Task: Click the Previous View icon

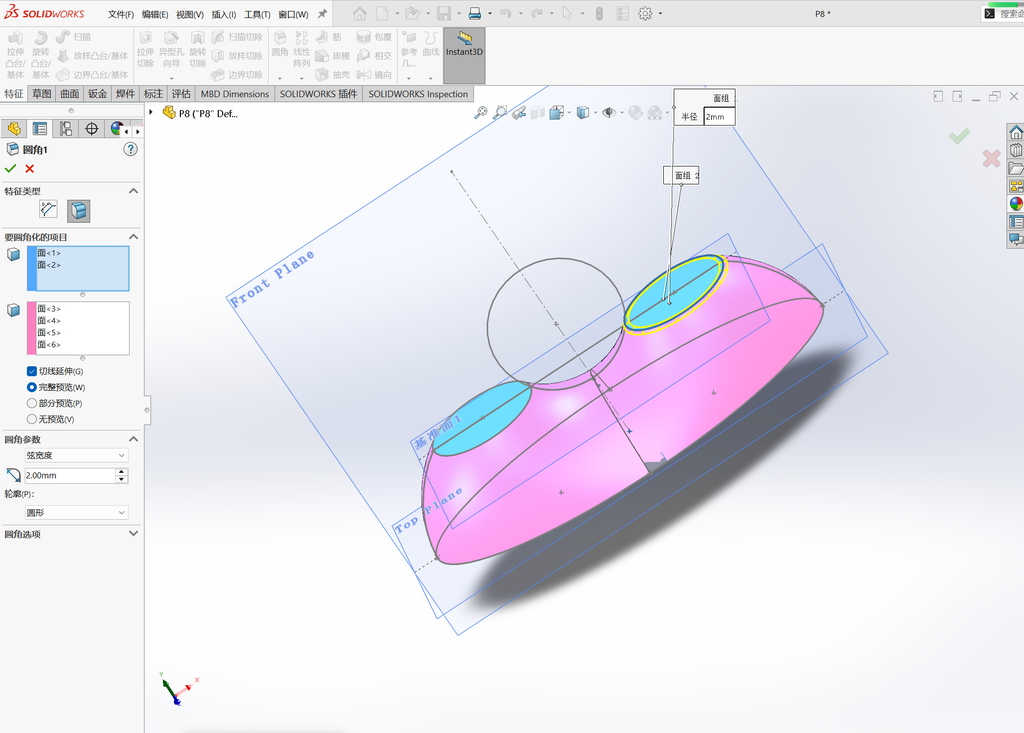Action: coord(519,112)
